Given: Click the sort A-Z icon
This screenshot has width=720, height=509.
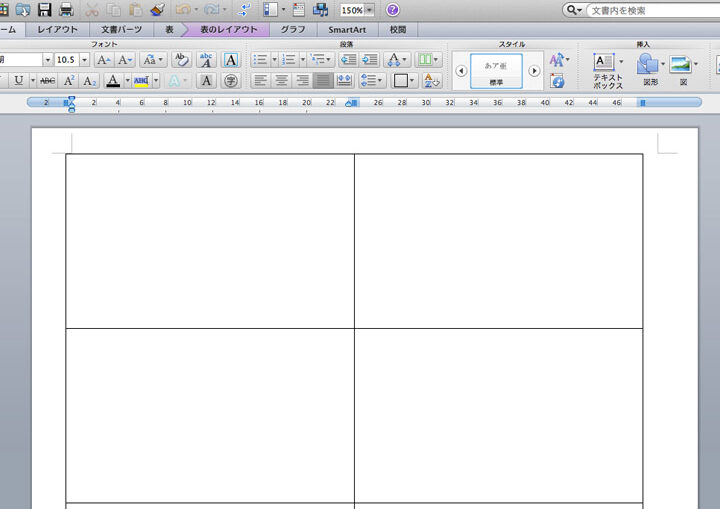Looking at the screenshot, I should pos(432,80).
